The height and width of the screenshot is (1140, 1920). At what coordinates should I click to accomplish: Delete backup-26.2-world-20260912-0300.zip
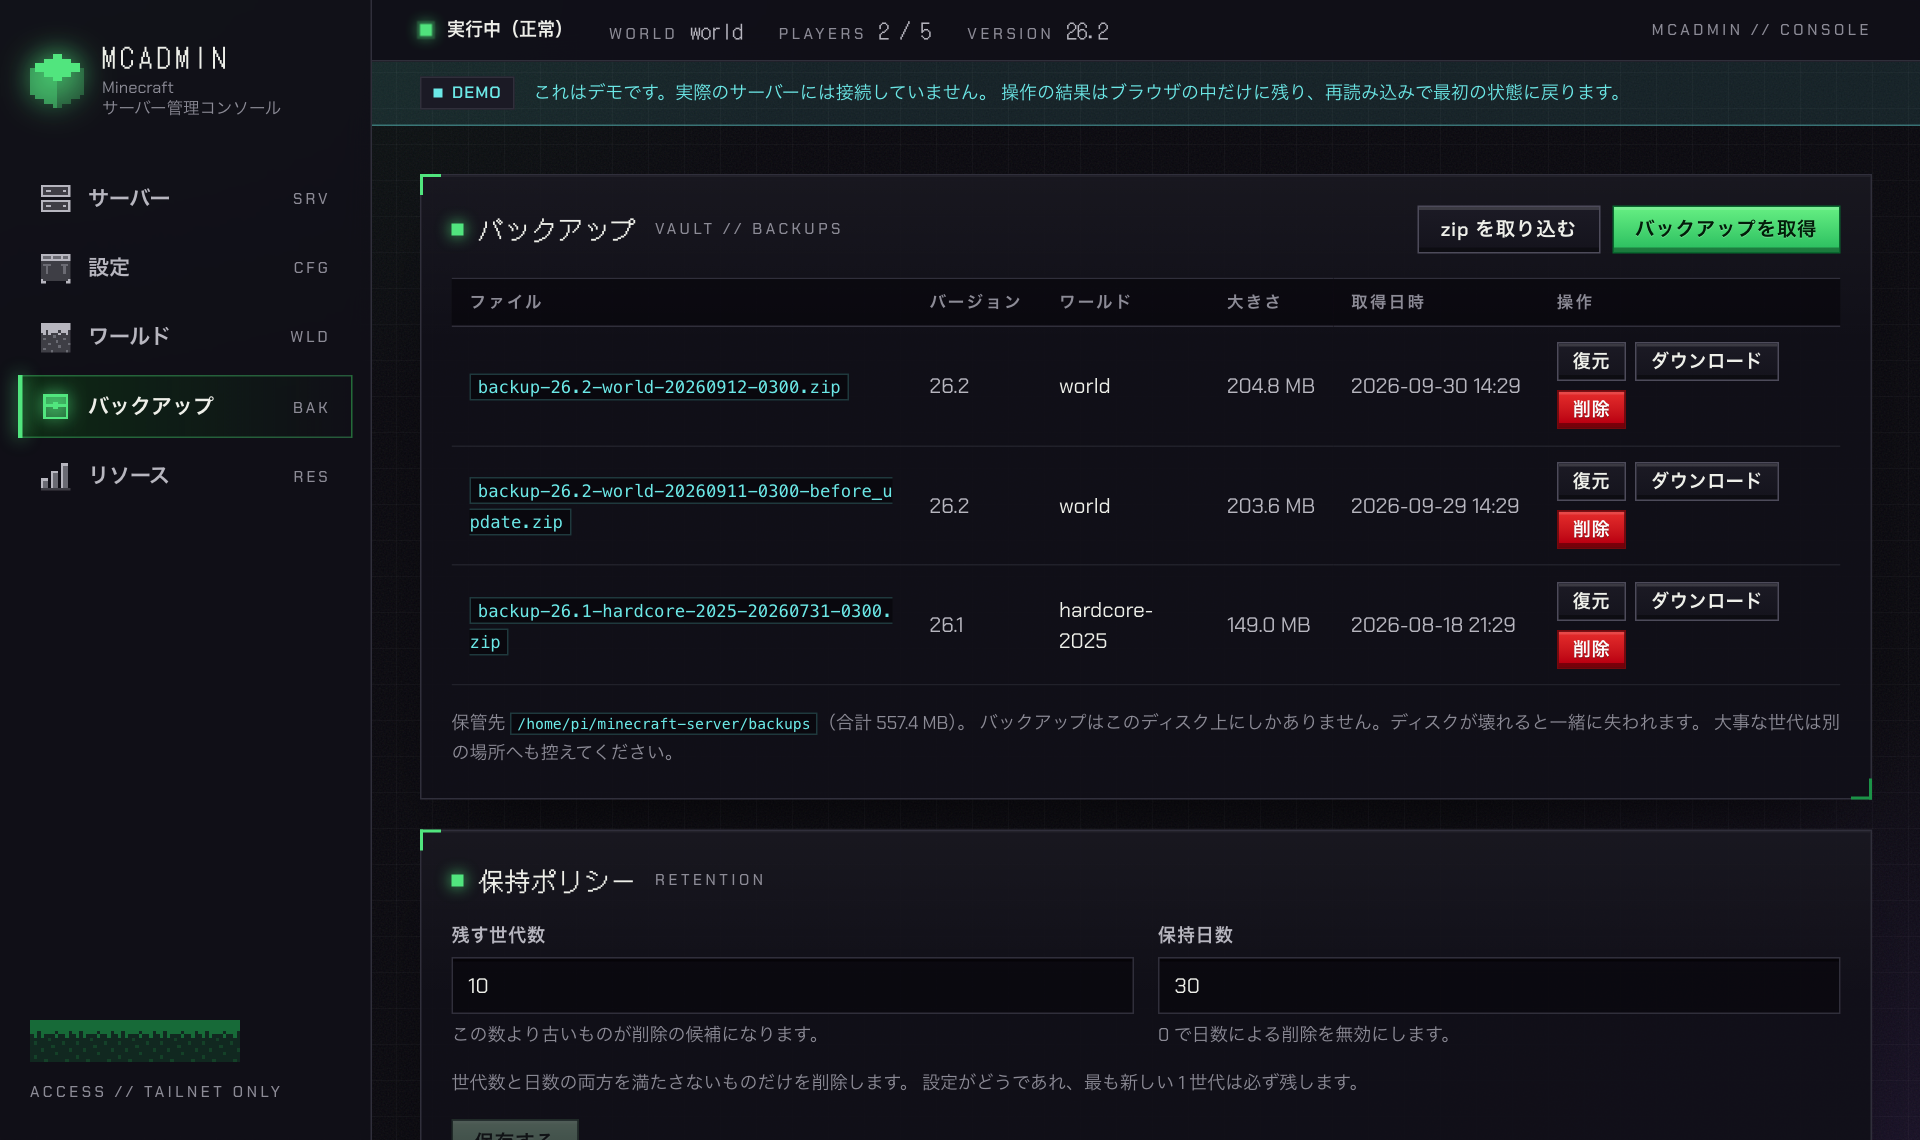tap(1591, 409)
